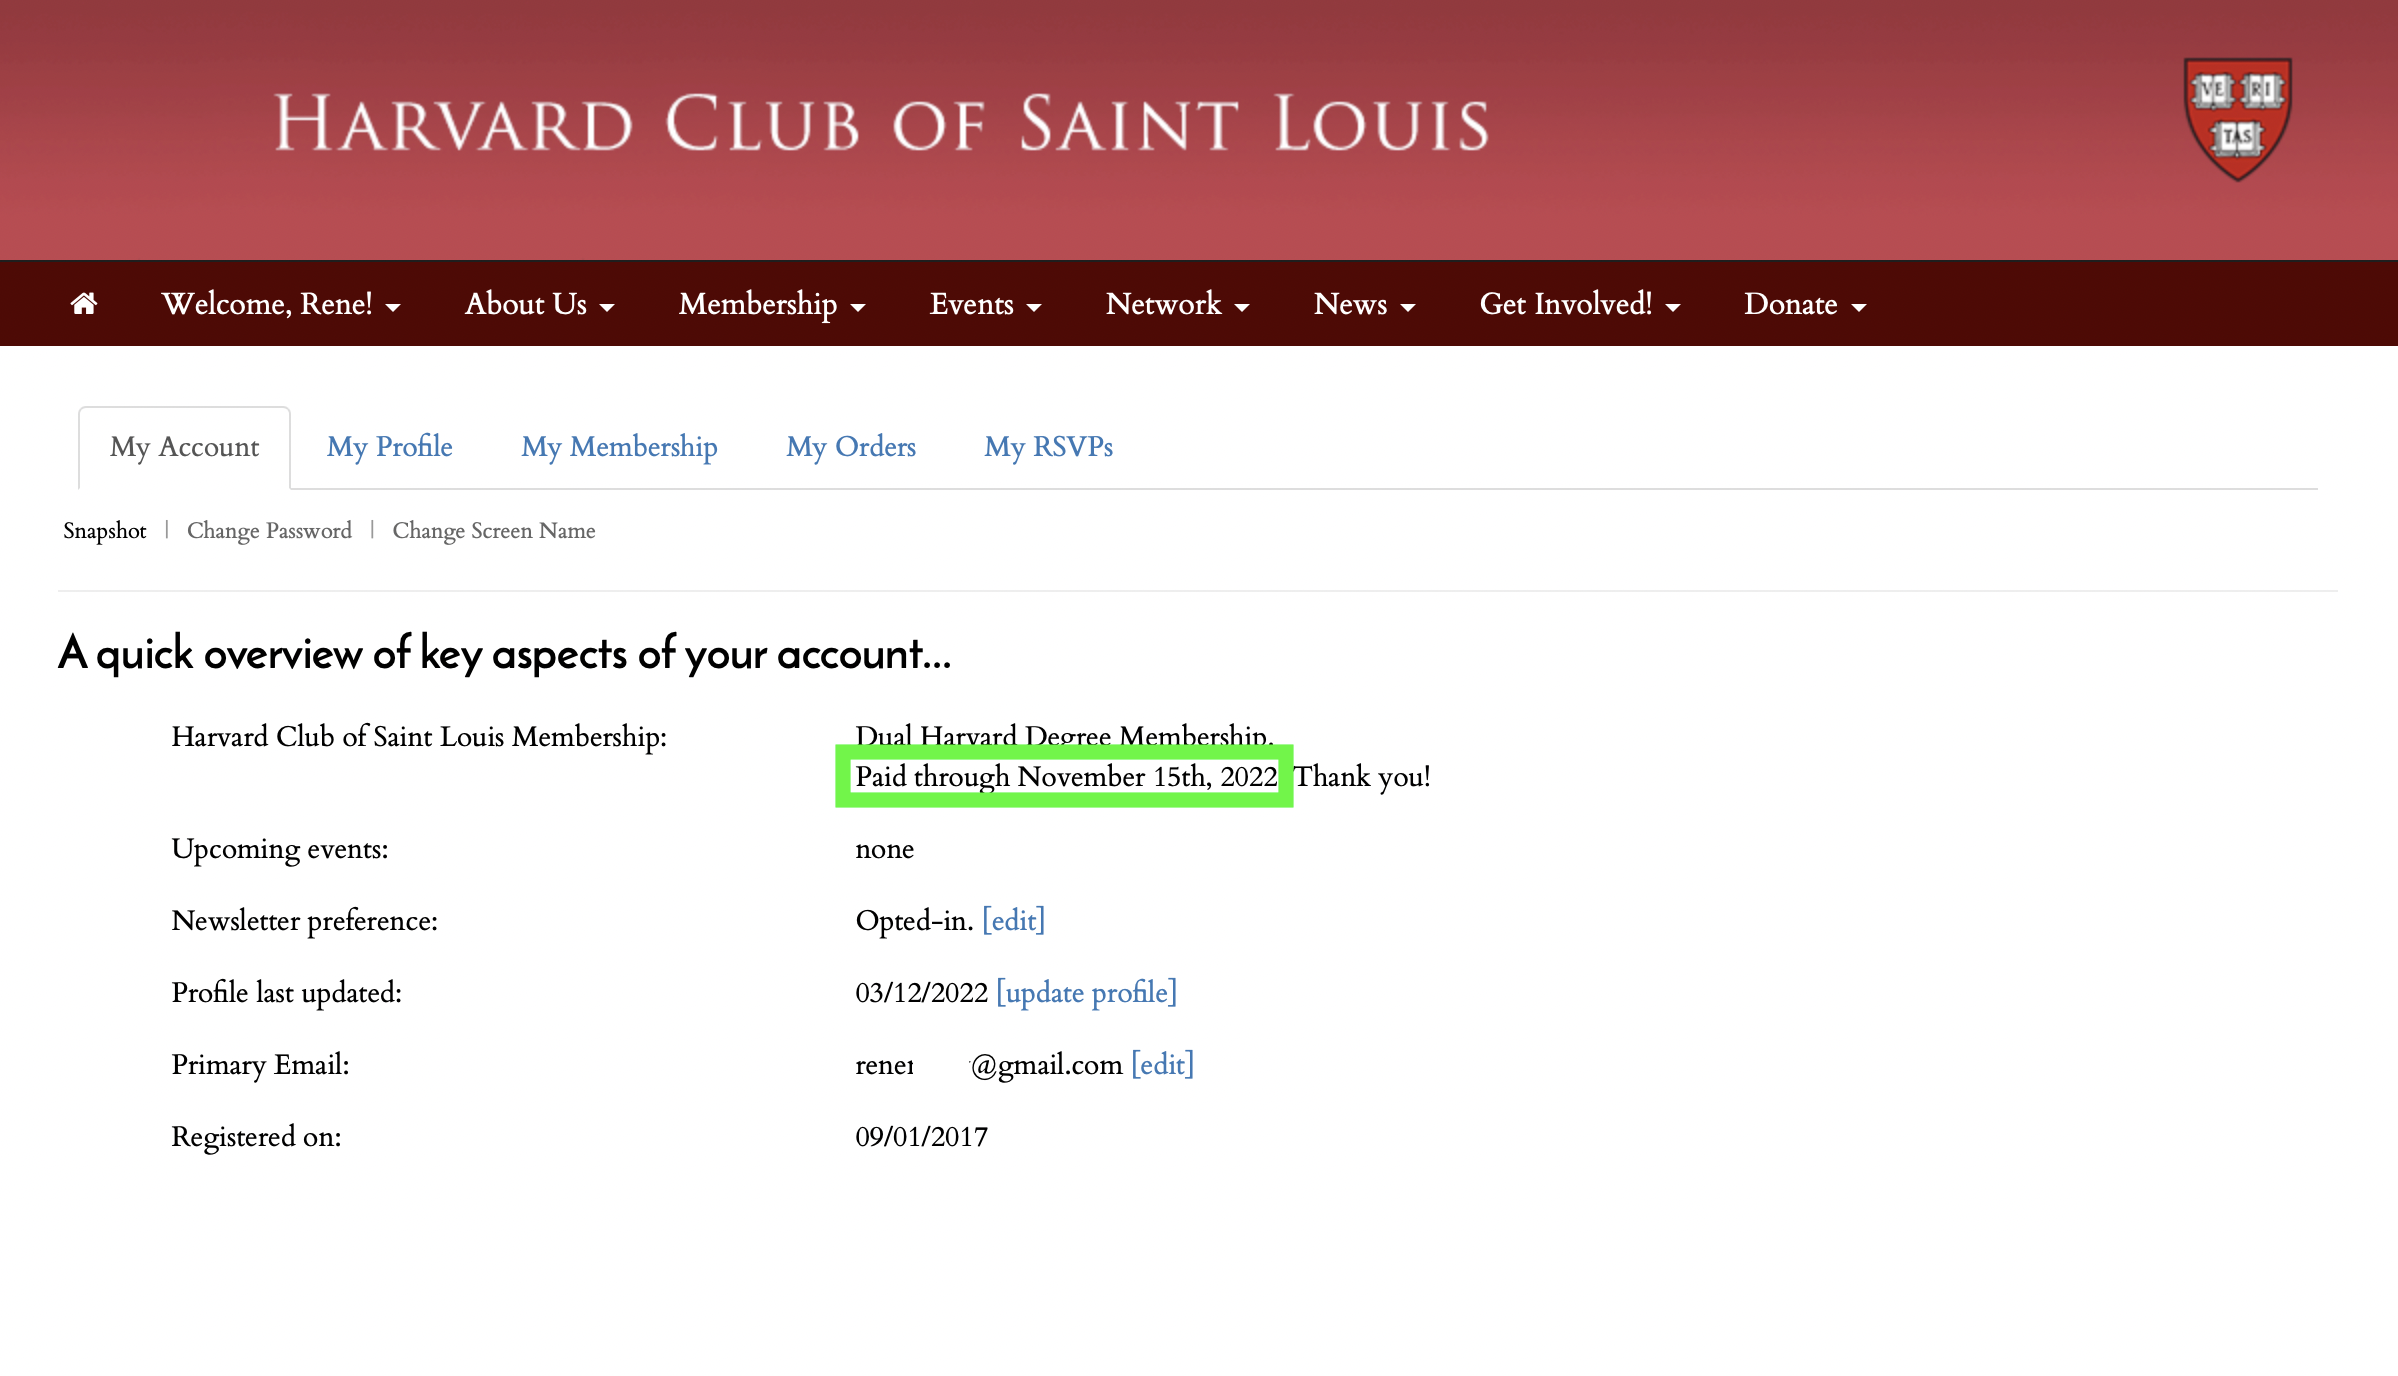Select the My Account tab

point(185,447)
